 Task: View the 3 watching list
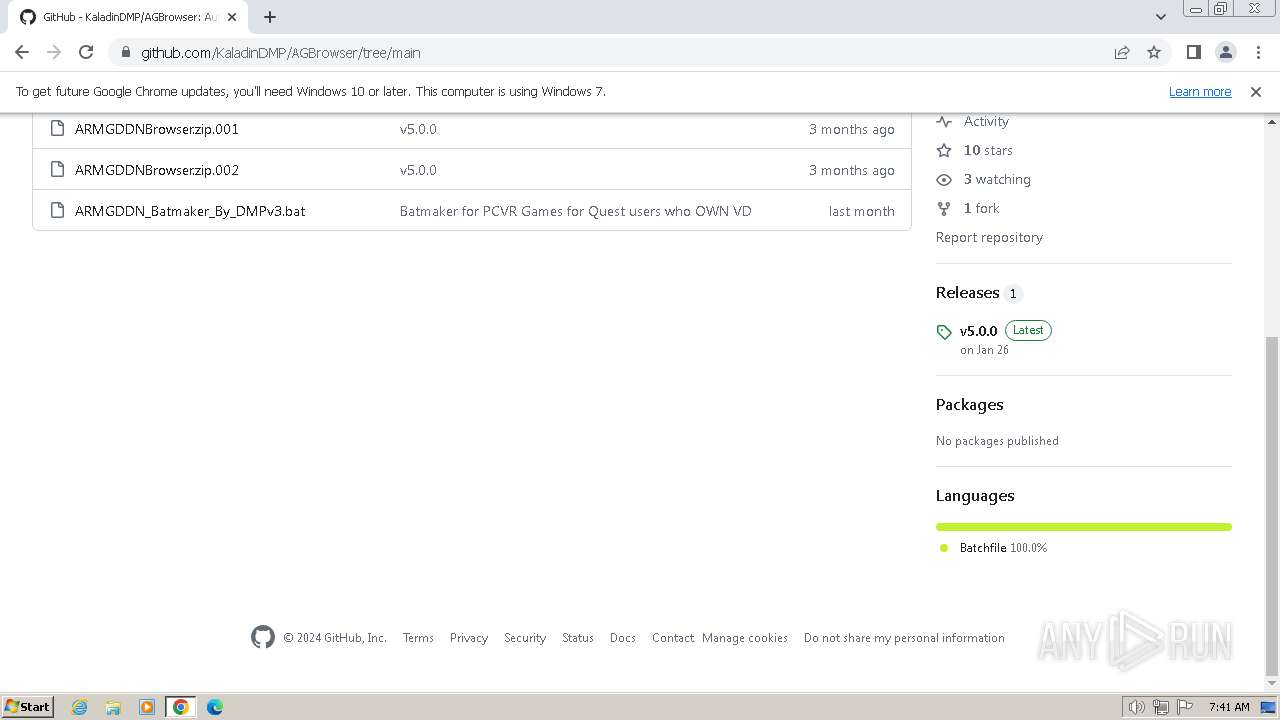(997, 179)
